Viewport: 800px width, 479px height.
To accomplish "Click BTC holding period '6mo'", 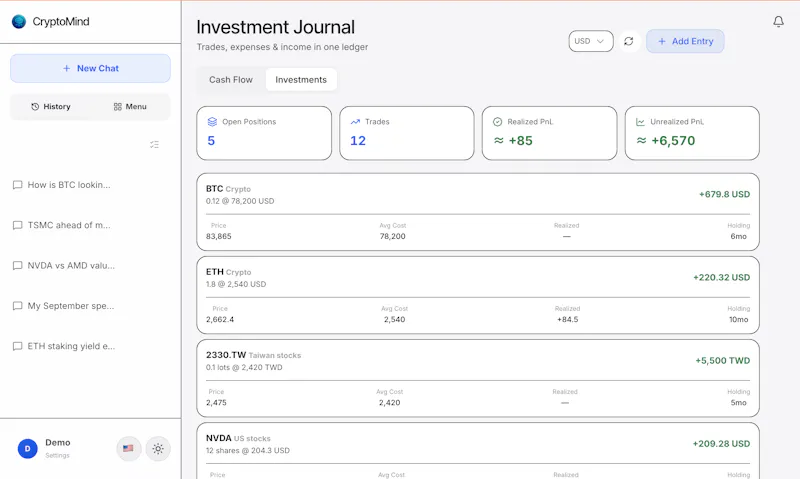I will (x=738, y=236).
